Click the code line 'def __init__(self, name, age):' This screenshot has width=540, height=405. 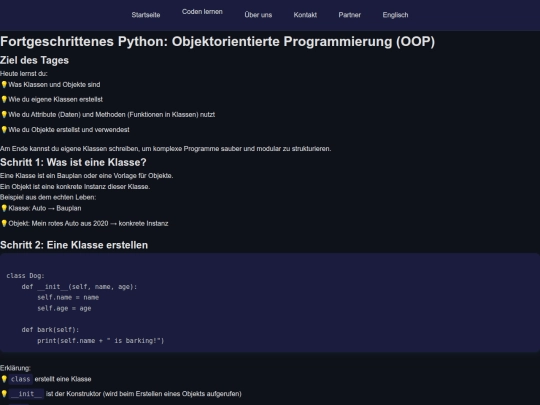click(79, 287)
